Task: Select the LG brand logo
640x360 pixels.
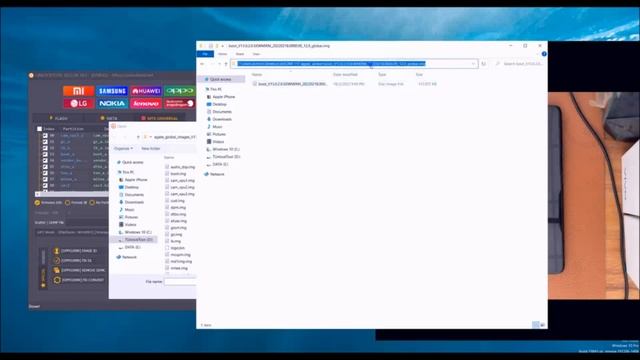Action: pyautogui.click(x=78, y=104)
